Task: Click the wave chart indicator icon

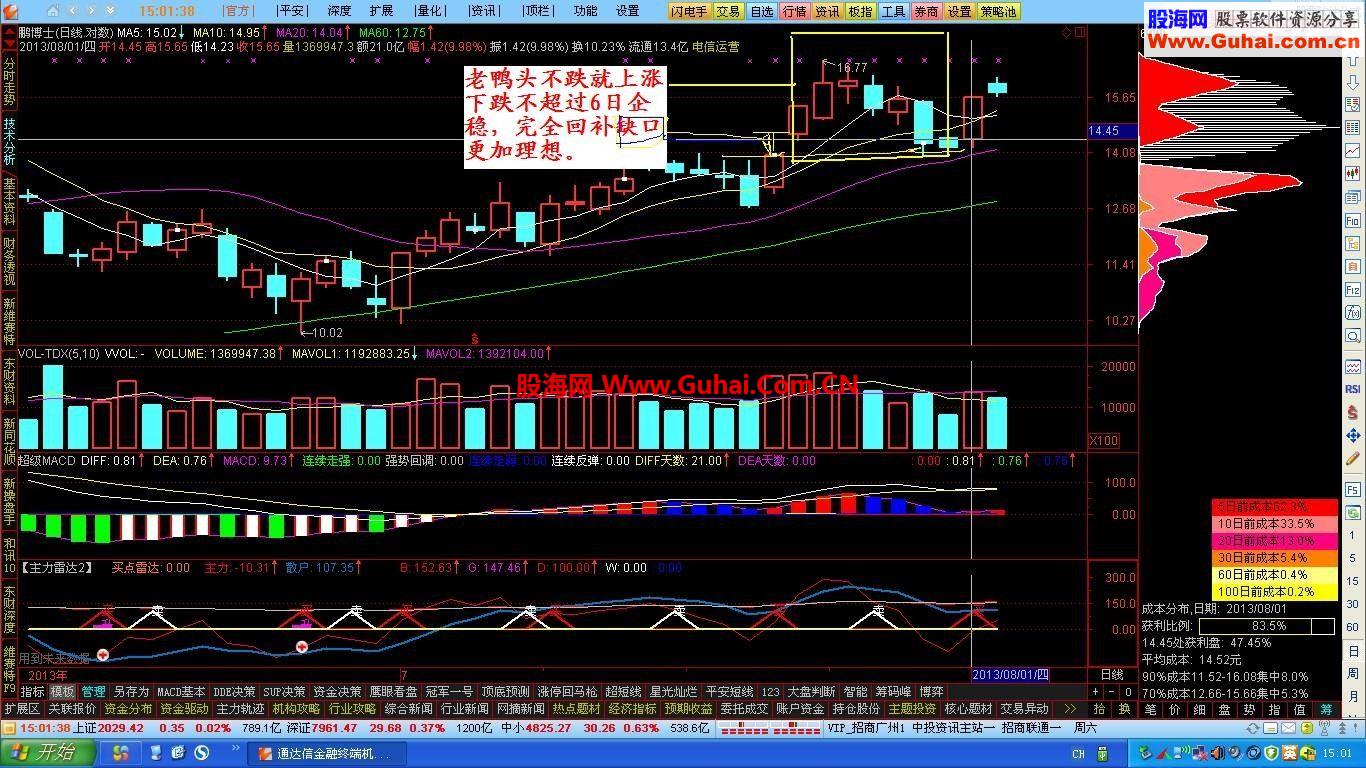Action: [x=1353, y=366]
